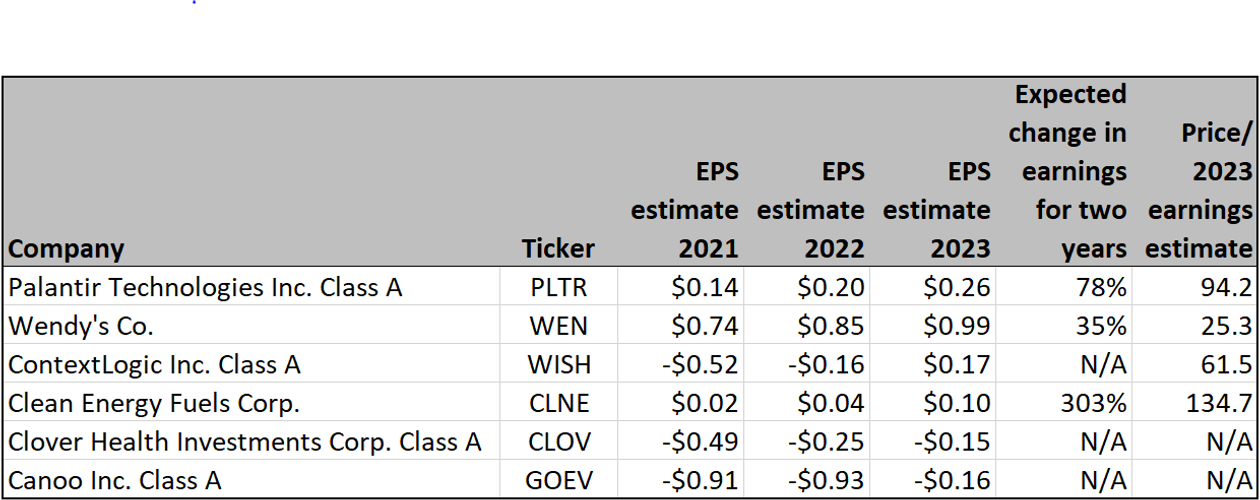This screenshot has height=500, width=1260.
Task: Select the ContextLogic Inc. Class A cell
Action: pyautogui.click(x=154, y=365)
